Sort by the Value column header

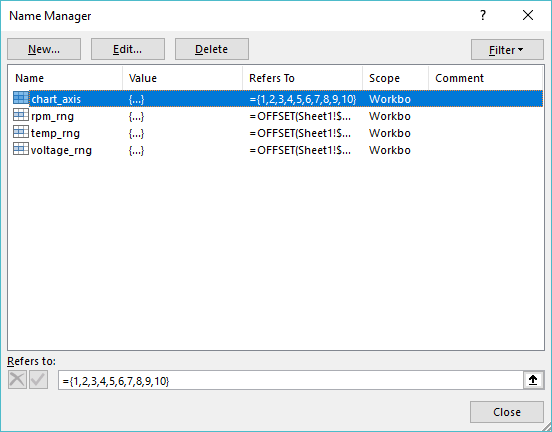(x=182, y=78)
